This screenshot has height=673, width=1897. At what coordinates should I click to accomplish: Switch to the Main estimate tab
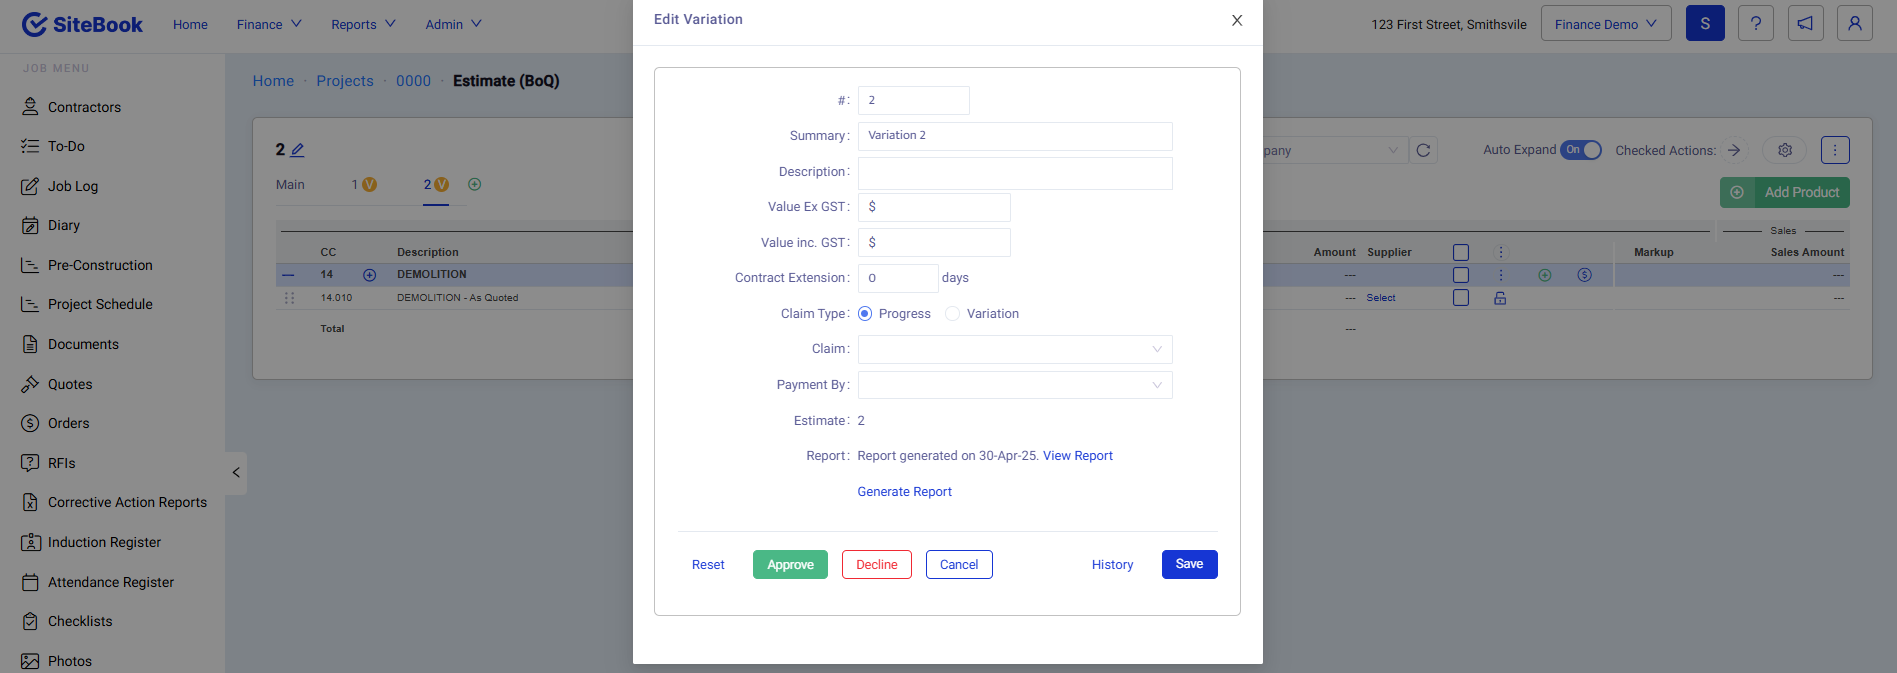pyautogui.click(x=290, y=185)
